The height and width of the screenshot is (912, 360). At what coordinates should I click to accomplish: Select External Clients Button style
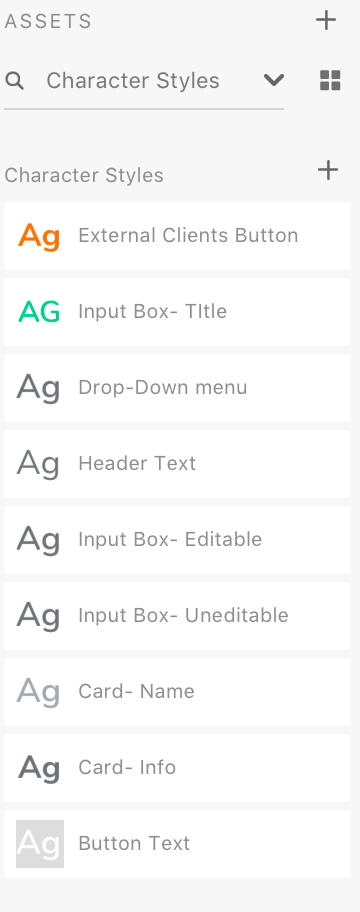pyautogui.click(x=177, y=236)
